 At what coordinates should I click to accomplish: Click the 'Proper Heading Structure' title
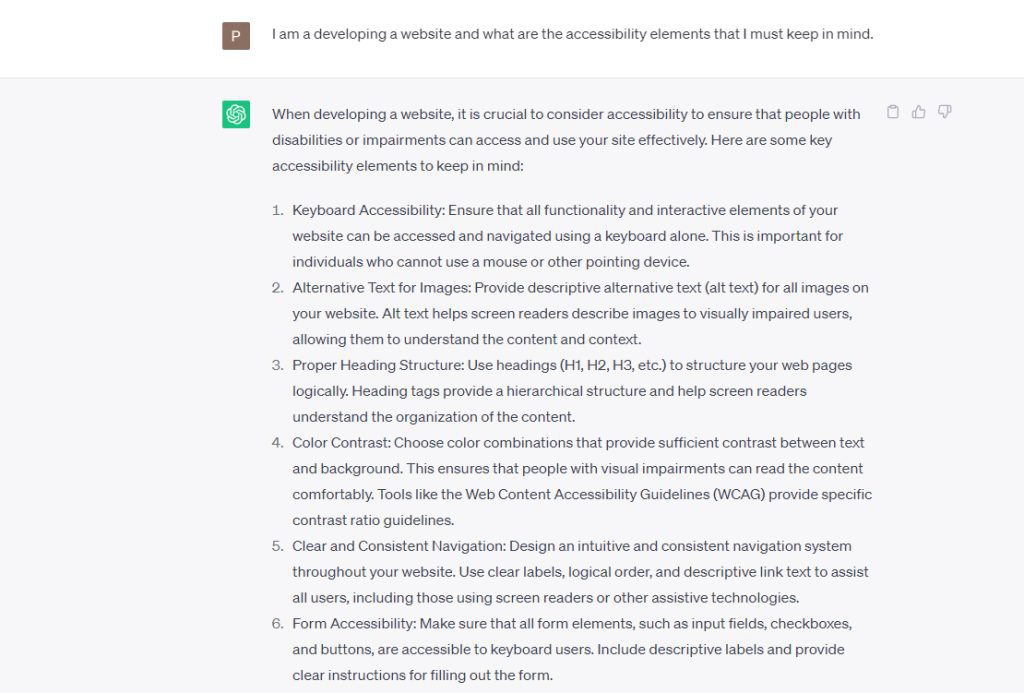(373, 366)
